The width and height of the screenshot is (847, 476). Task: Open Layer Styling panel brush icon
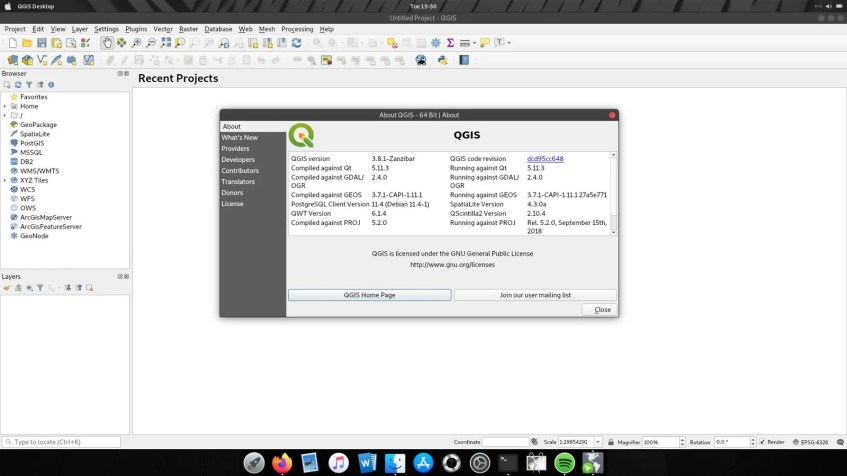tap(7, 288)
